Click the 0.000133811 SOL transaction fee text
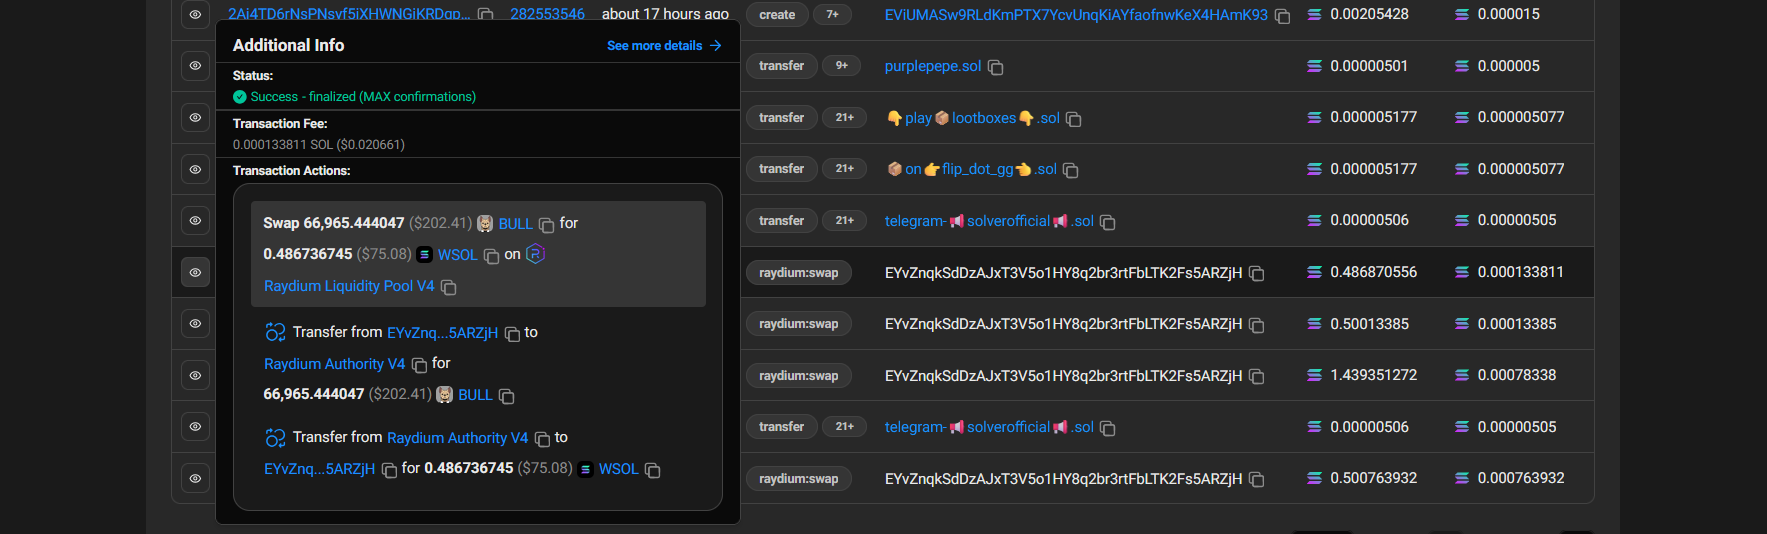This screenshot has width=1767, height=534. tap(319, 145)
